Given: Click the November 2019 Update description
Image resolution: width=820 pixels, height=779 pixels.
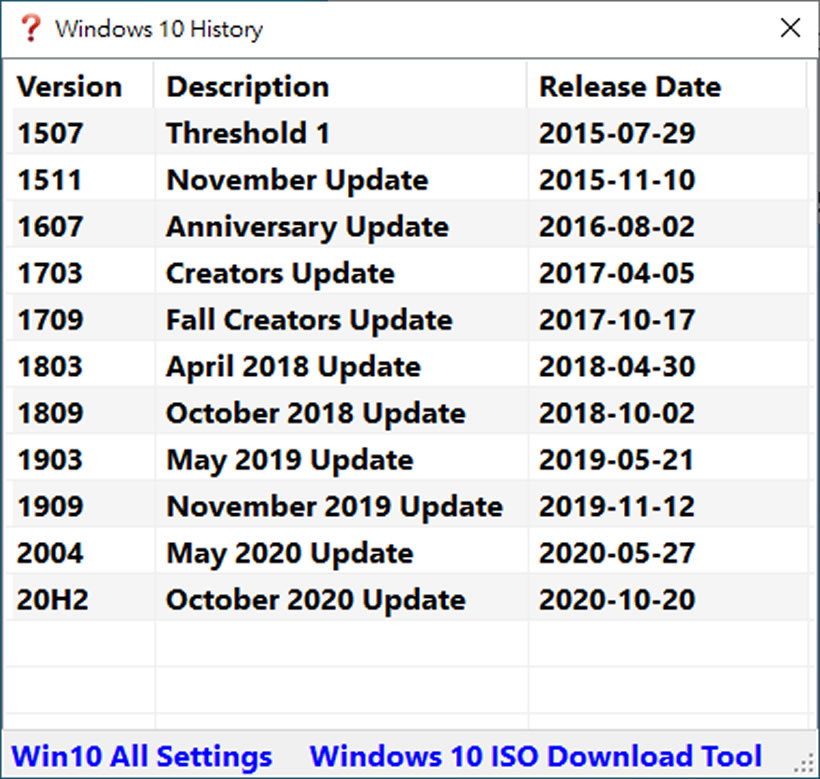Looking at the screenshot, I should point(334,506).
